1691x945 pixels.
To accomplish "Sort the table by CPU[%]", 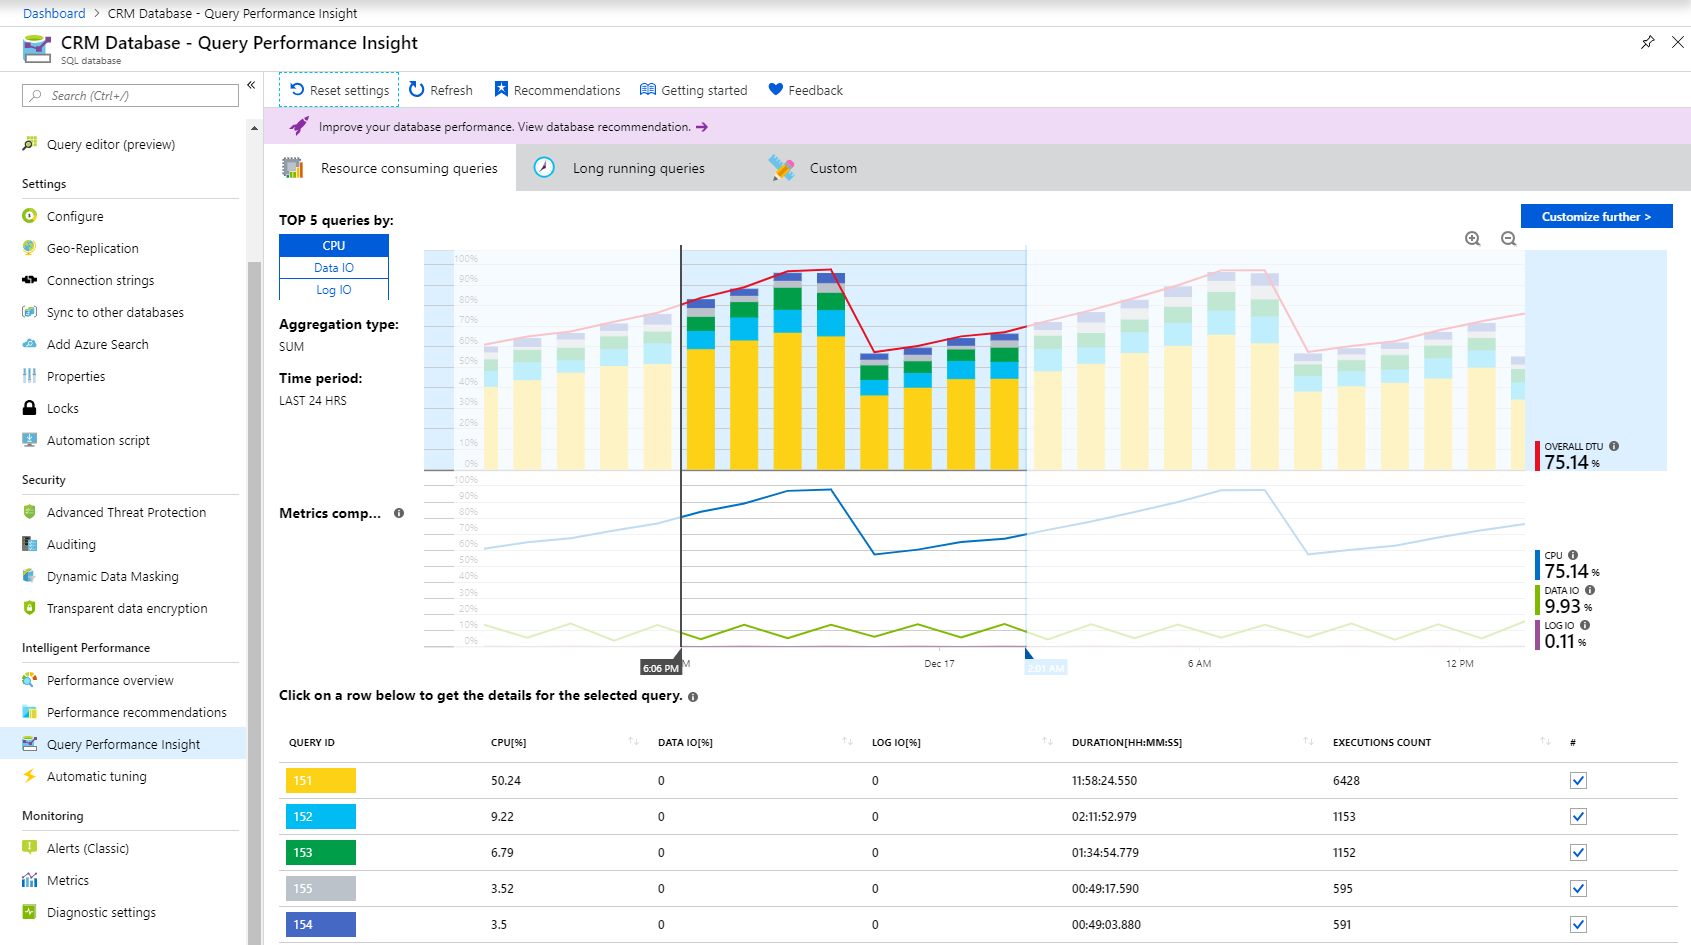I will (632, 742).
